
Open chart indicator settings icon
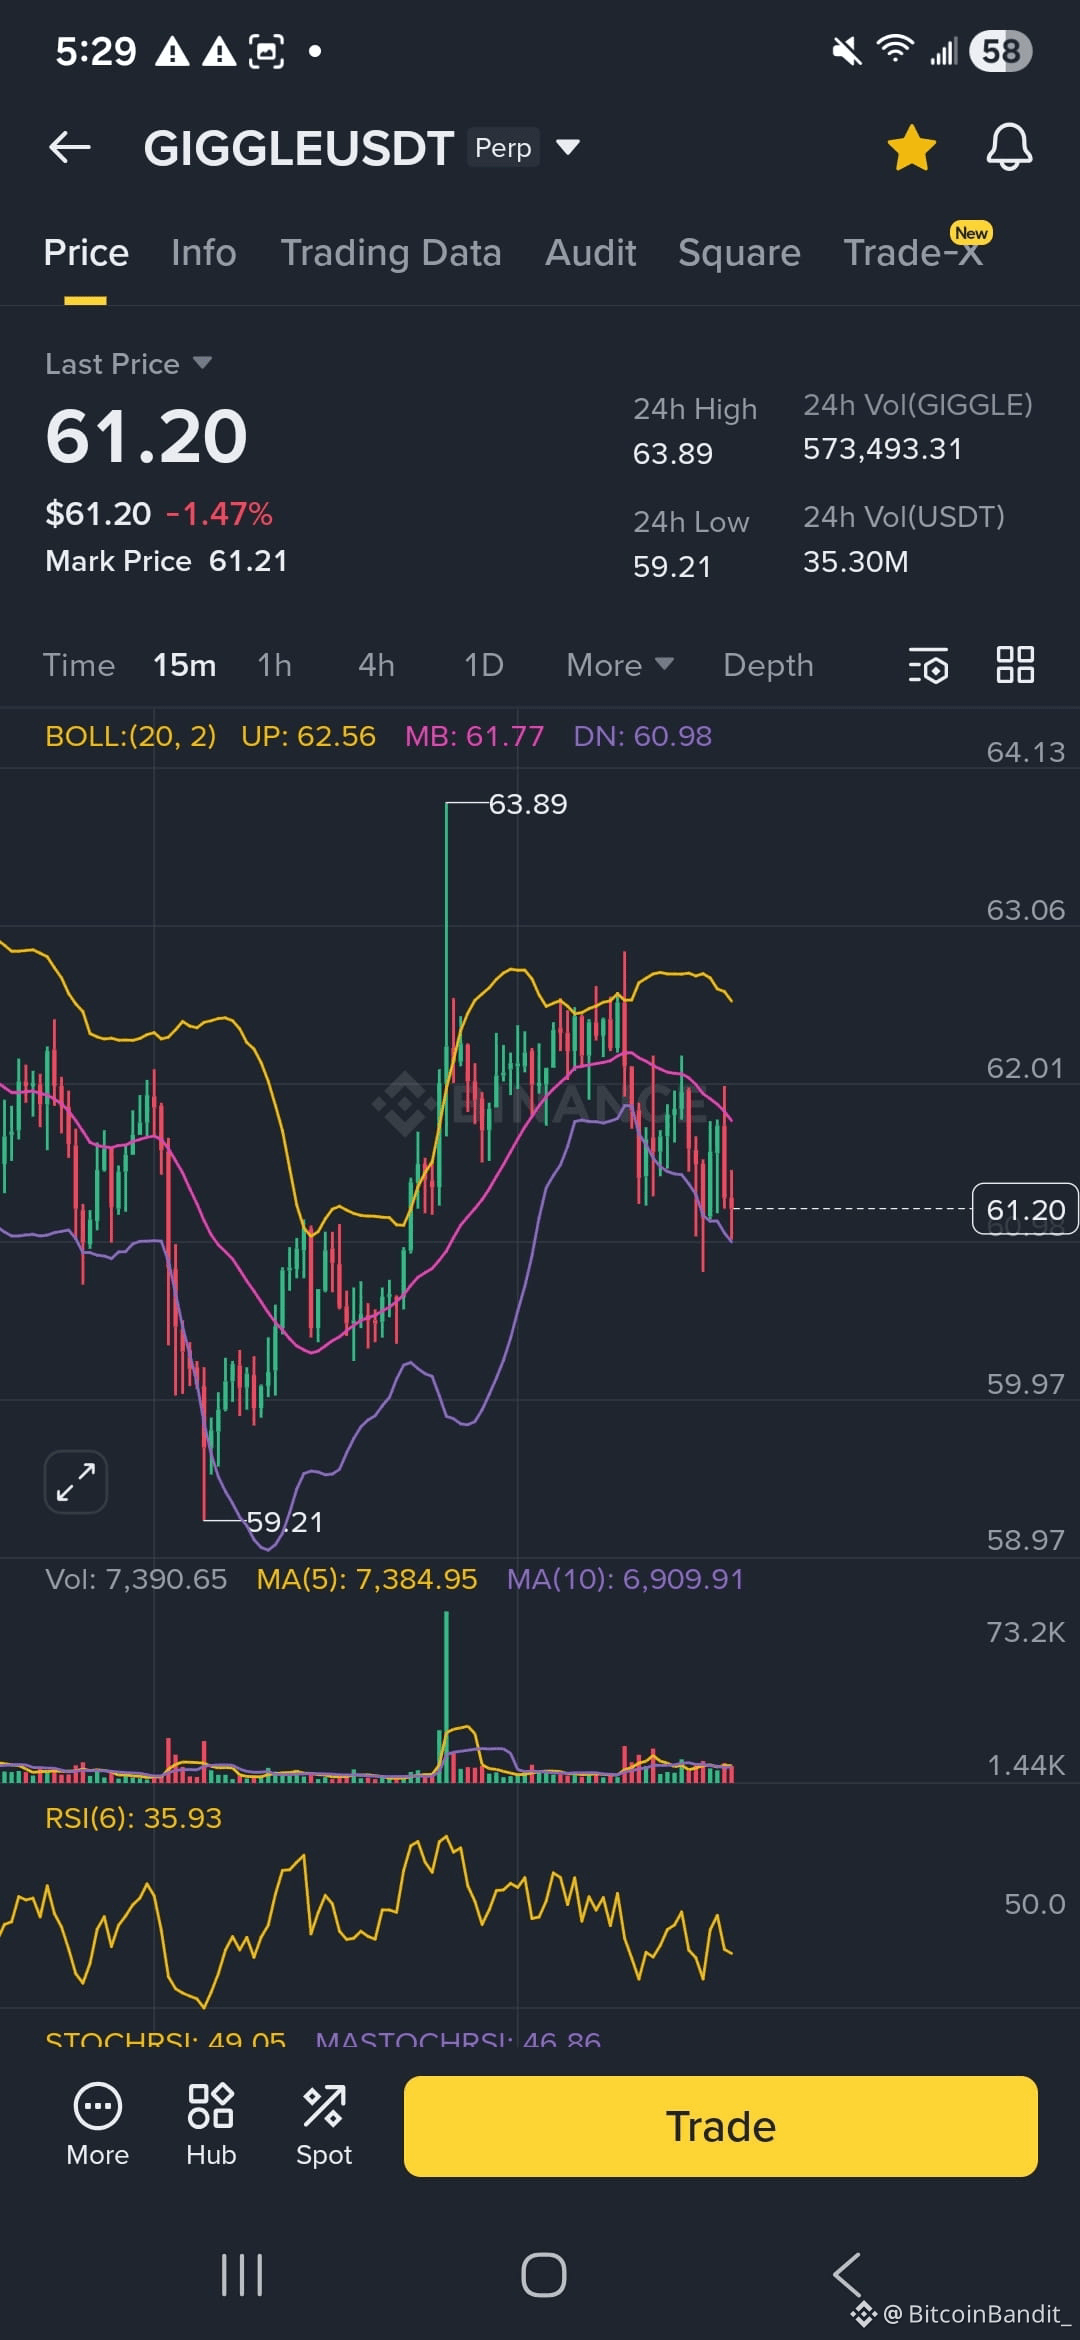[928, 665]
